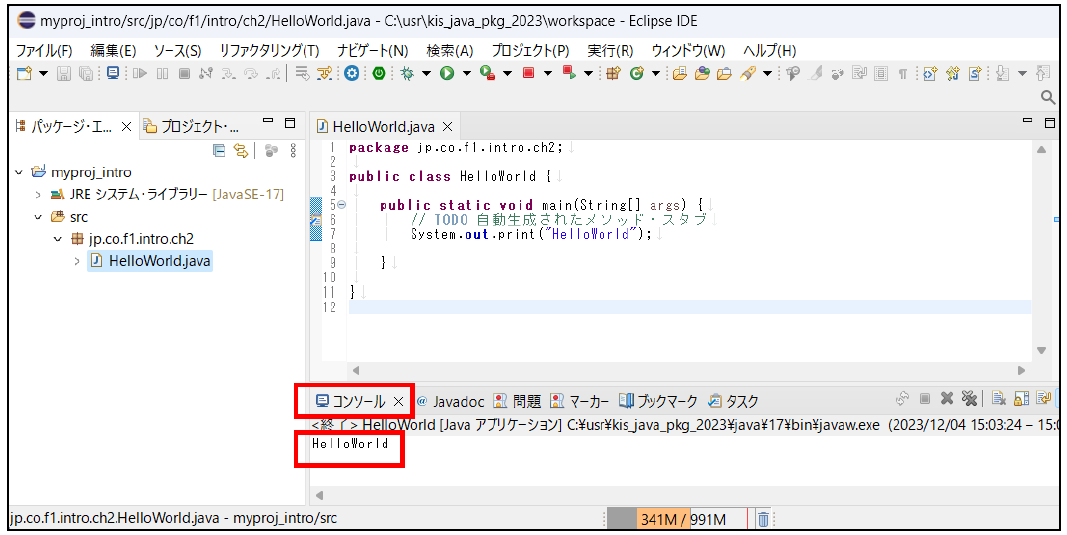Click Remove All Terminated Launches double-X icon

point(968,400)
